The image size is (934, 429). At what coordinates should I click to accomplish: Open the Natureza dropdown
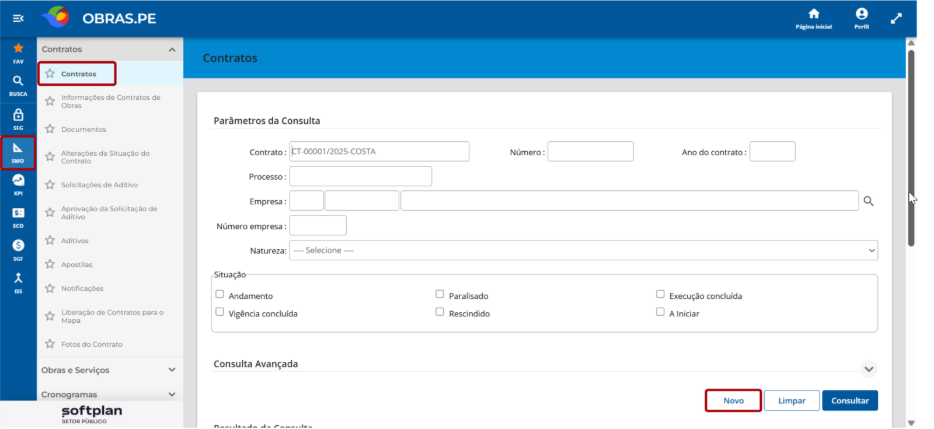[x=583, y=250]
